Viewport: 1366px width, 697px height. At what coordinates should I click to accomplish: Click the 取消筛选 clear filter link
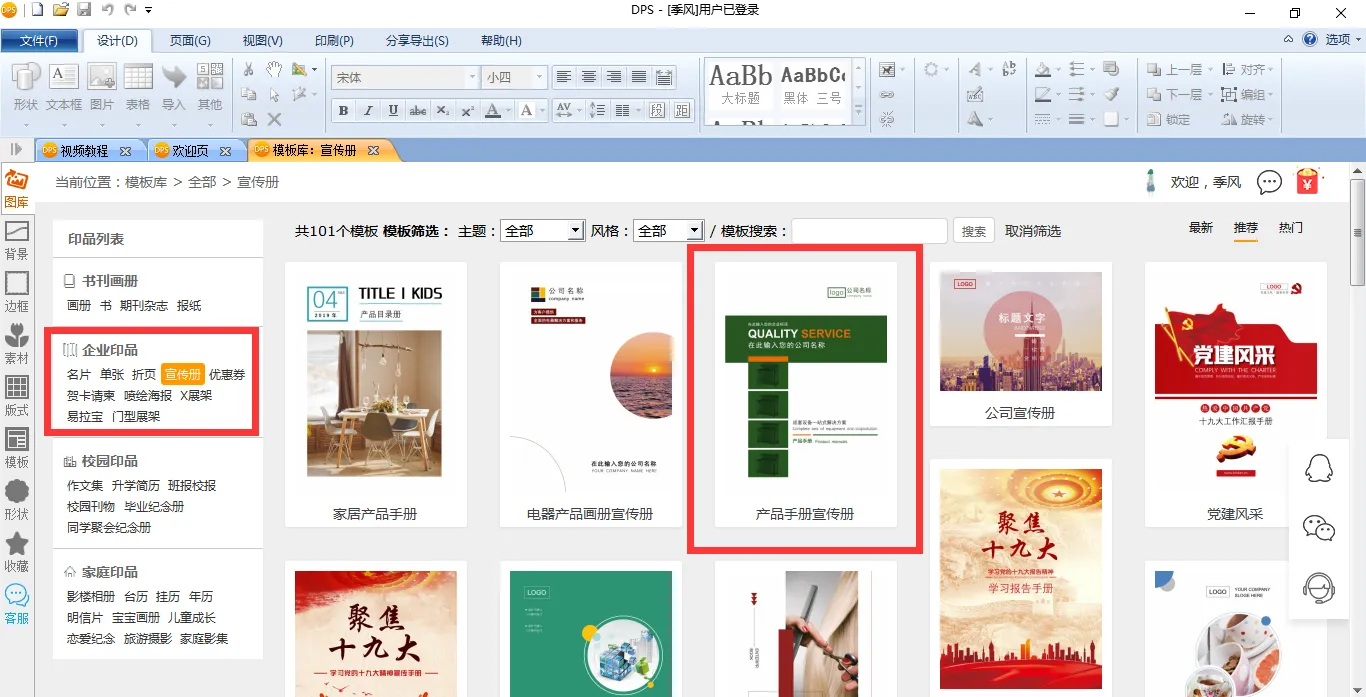pos(1033,231)
